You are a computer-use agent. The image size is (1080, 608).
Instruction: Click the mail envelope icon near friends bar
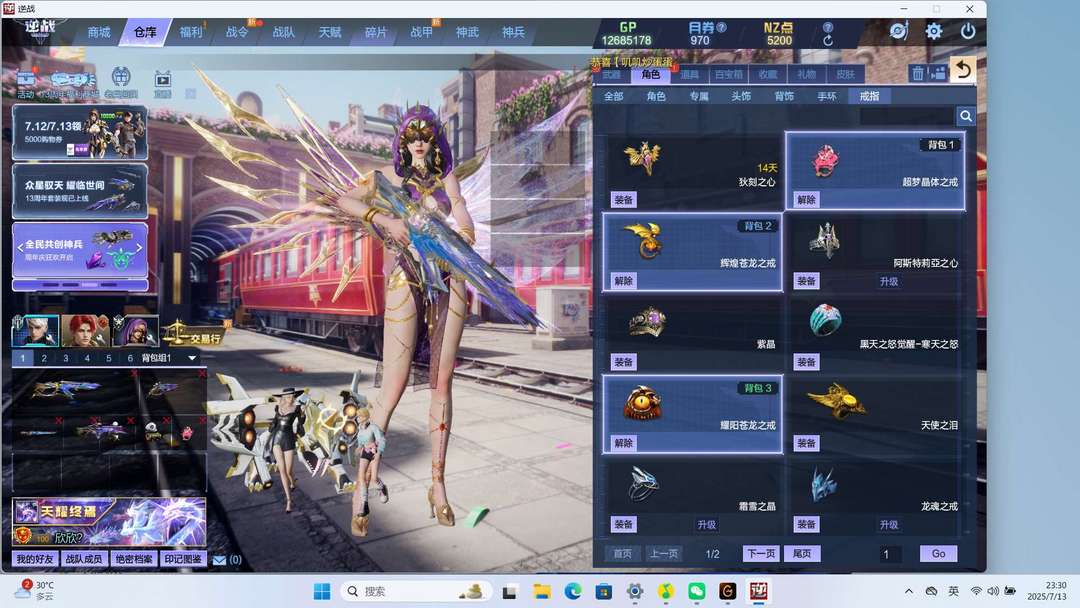tap(220, 560)
